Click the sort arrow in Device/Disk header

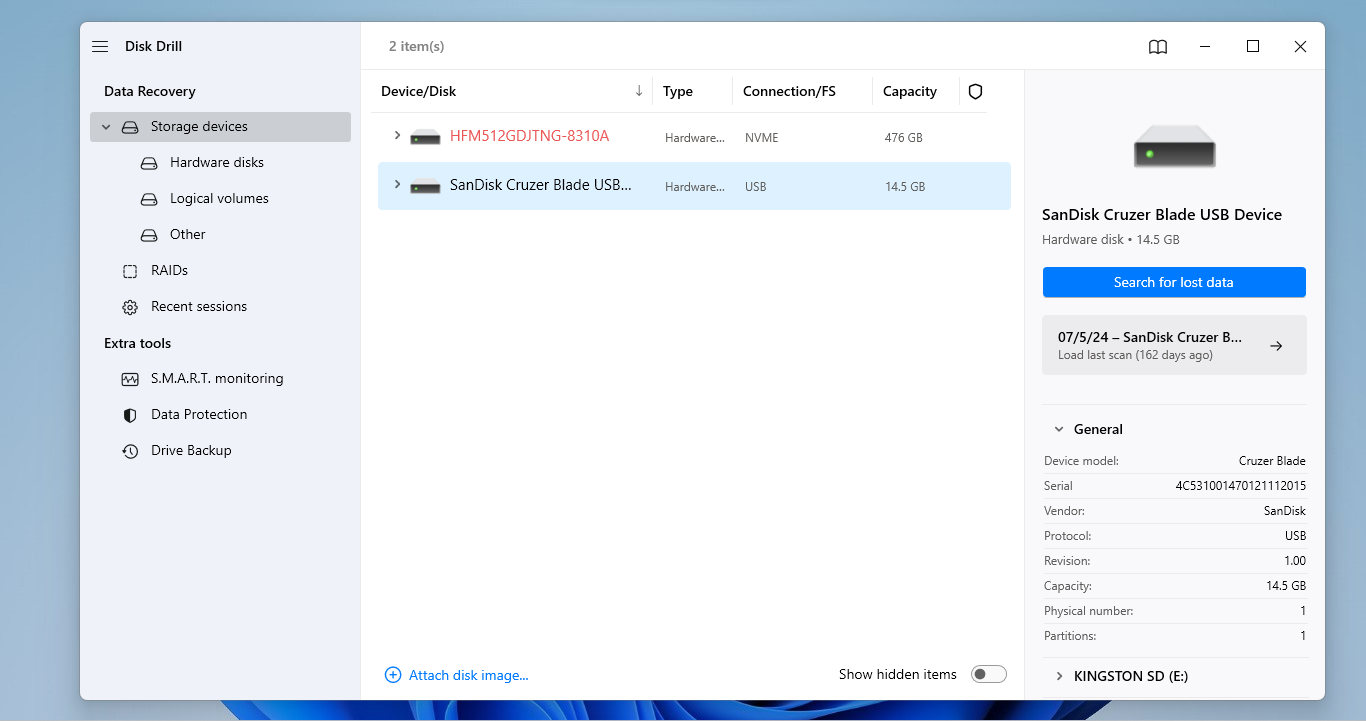(x=639, y=91)
